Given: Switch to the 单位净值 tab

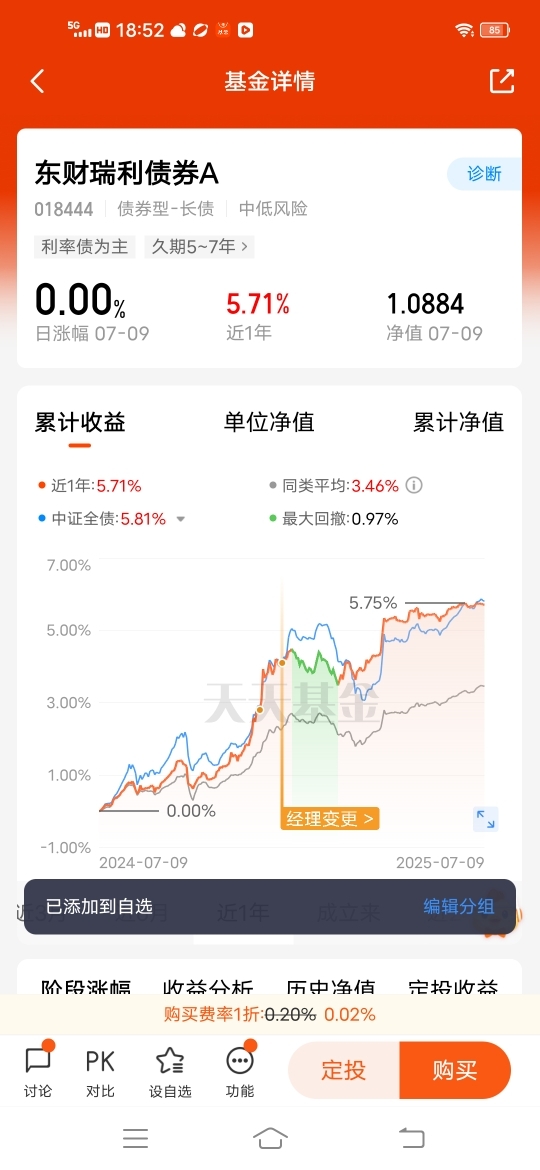Looking at the screenshot, I should [x=269, y=422].
